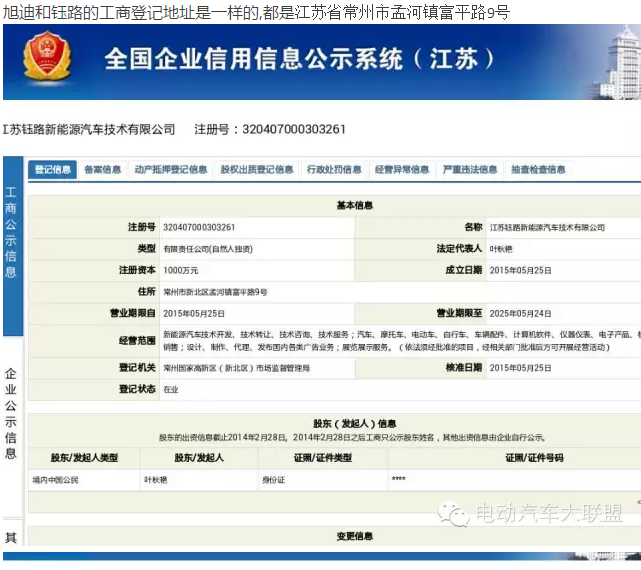The height and width of the screenshot is (570, 641).
Task: Click business term start date beside 营业期限自
Action: [x=194, y=314]
